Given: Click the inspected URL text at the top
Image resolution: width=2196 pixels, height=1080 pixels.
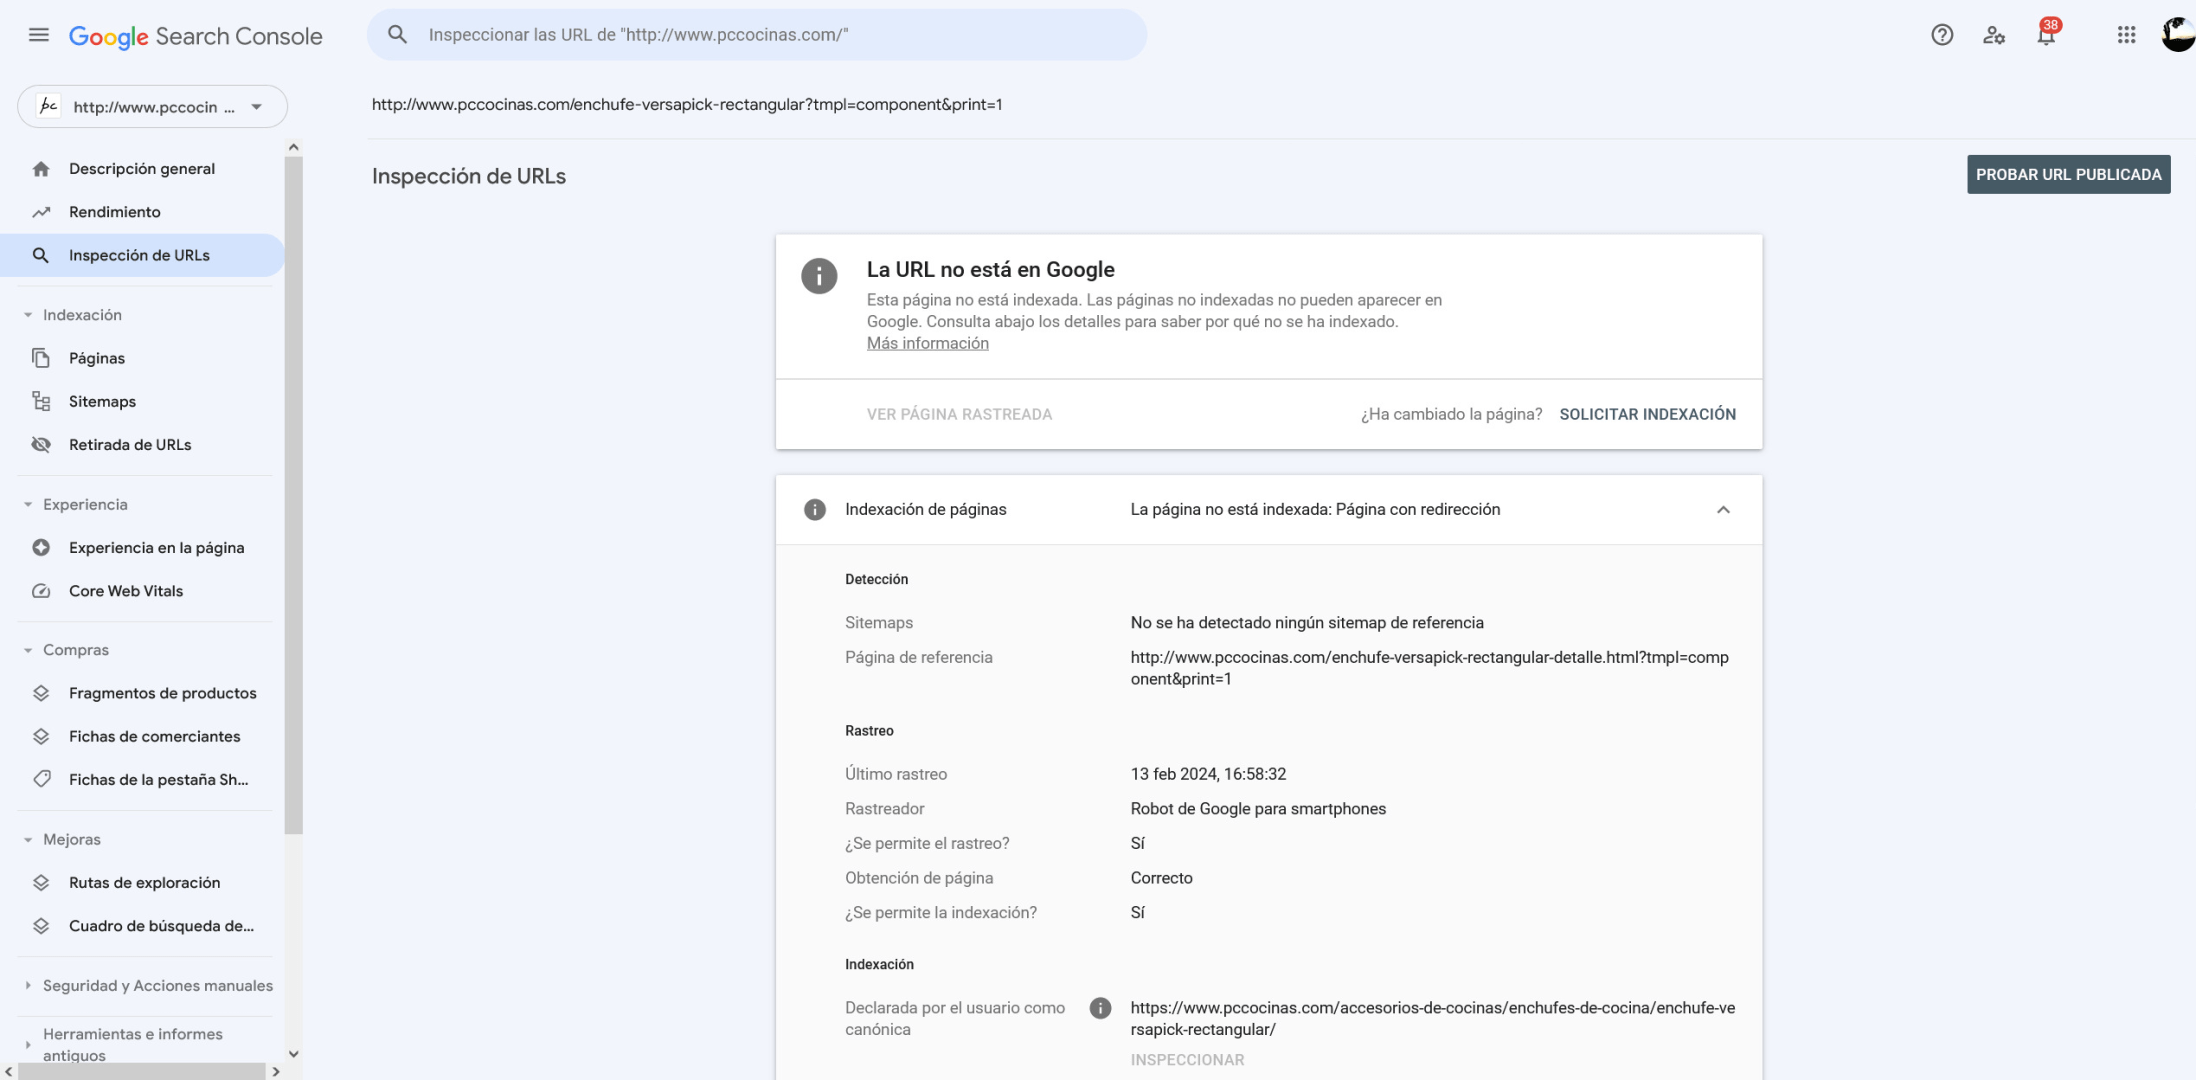Looking at the screenshot, I should pos(687,104).
